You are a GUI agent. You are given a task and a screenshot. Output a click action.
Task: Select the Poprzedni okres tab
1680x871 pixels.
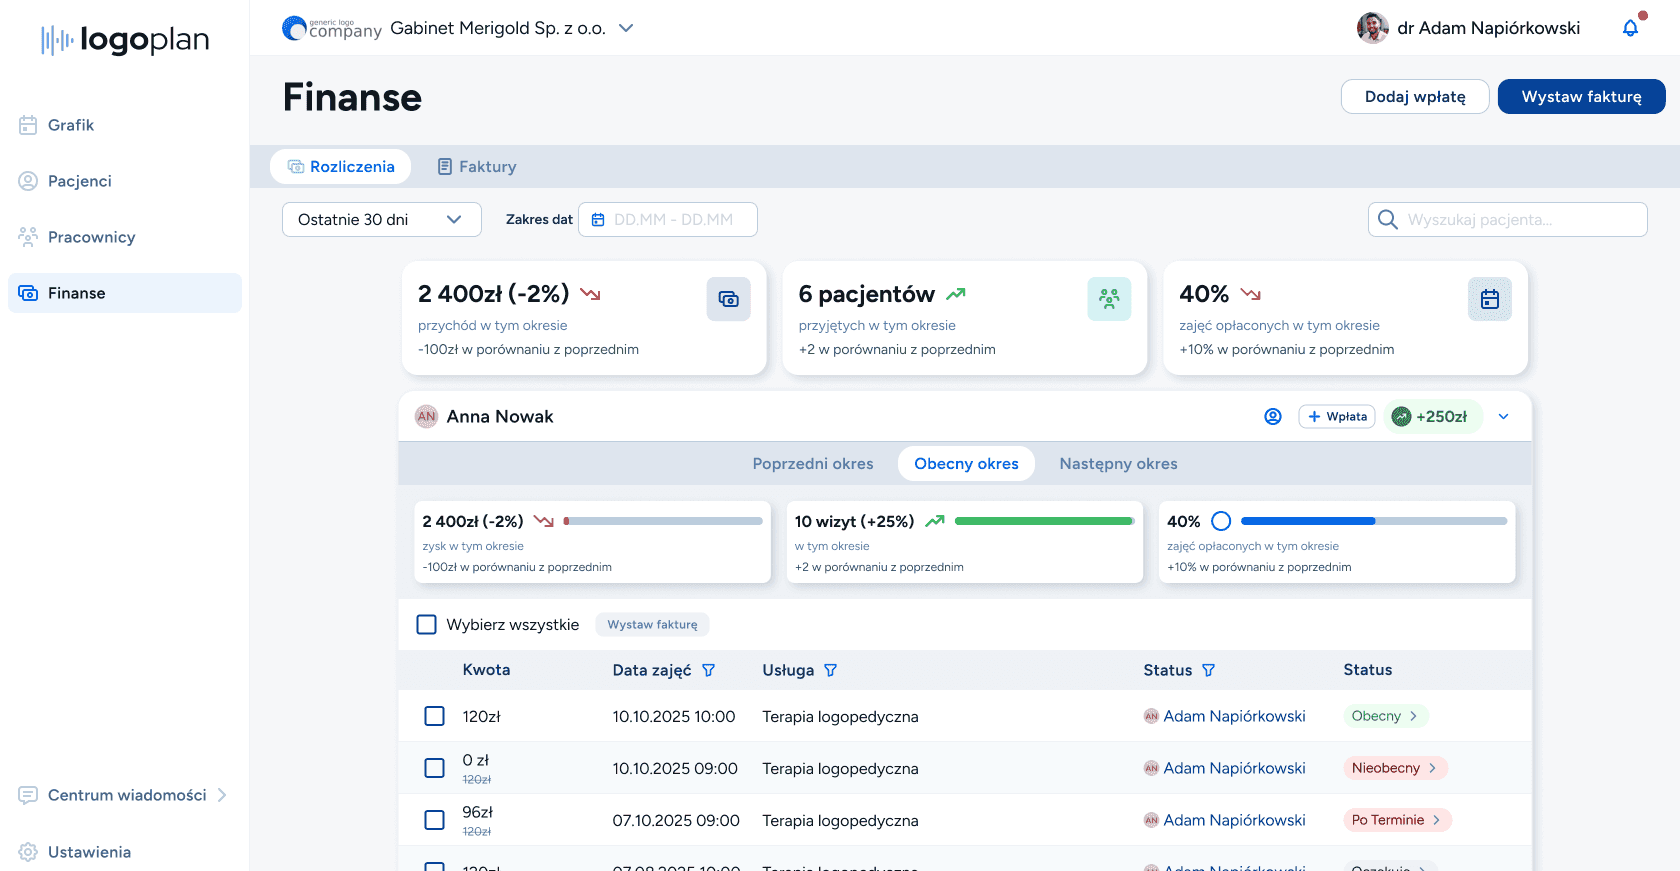click(x=812, y=464)
